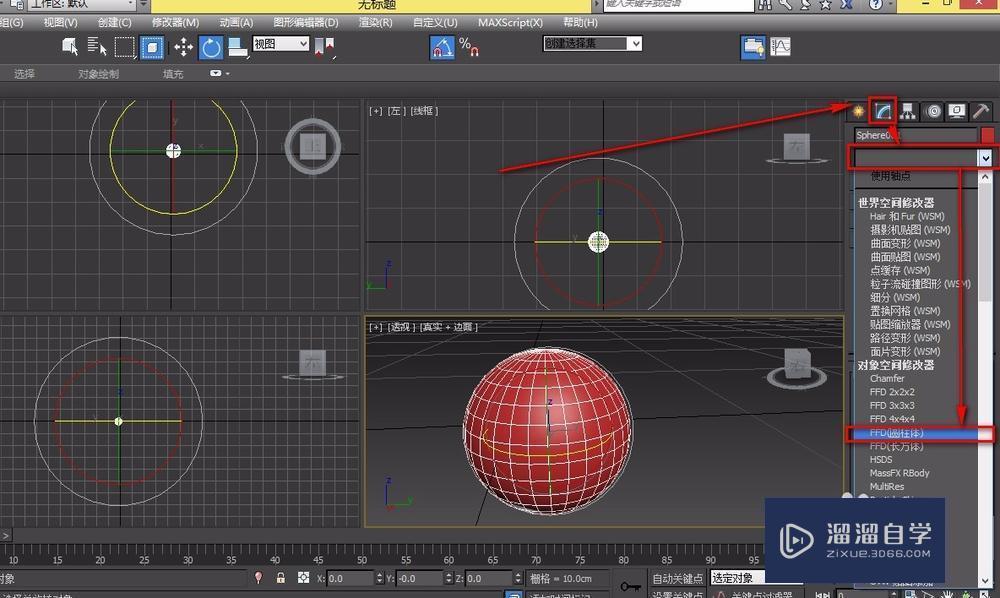
Task: Open the Create panel (star icon)
Action: (857, 111)
